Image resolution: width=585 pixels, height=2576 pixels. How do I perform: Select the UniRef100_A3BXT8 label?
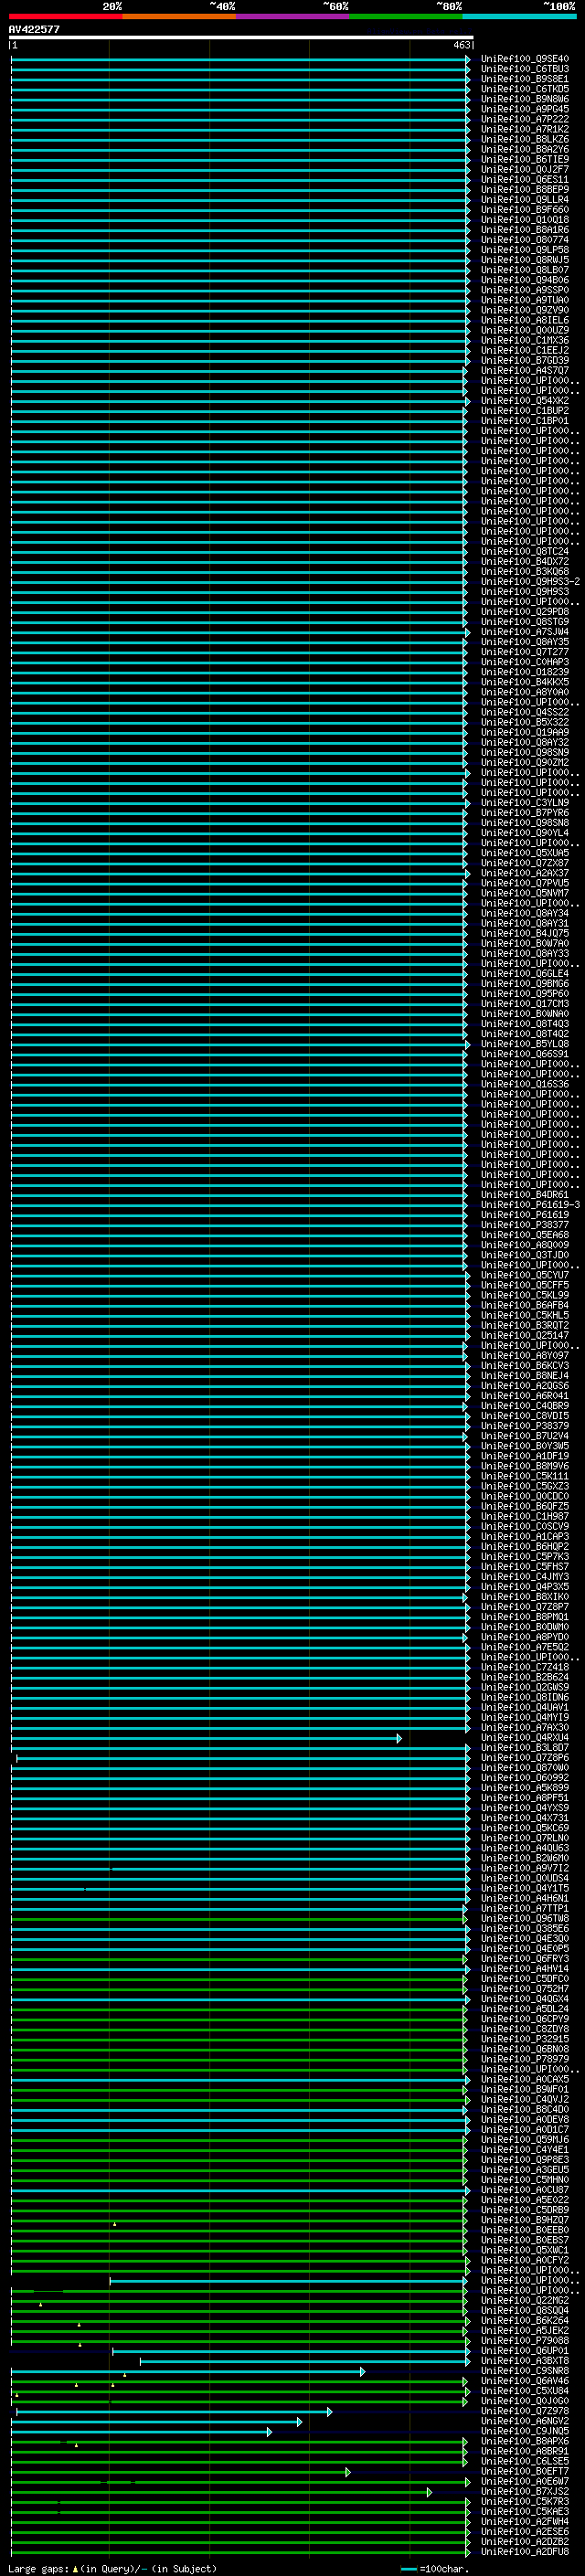point(524,2361)
